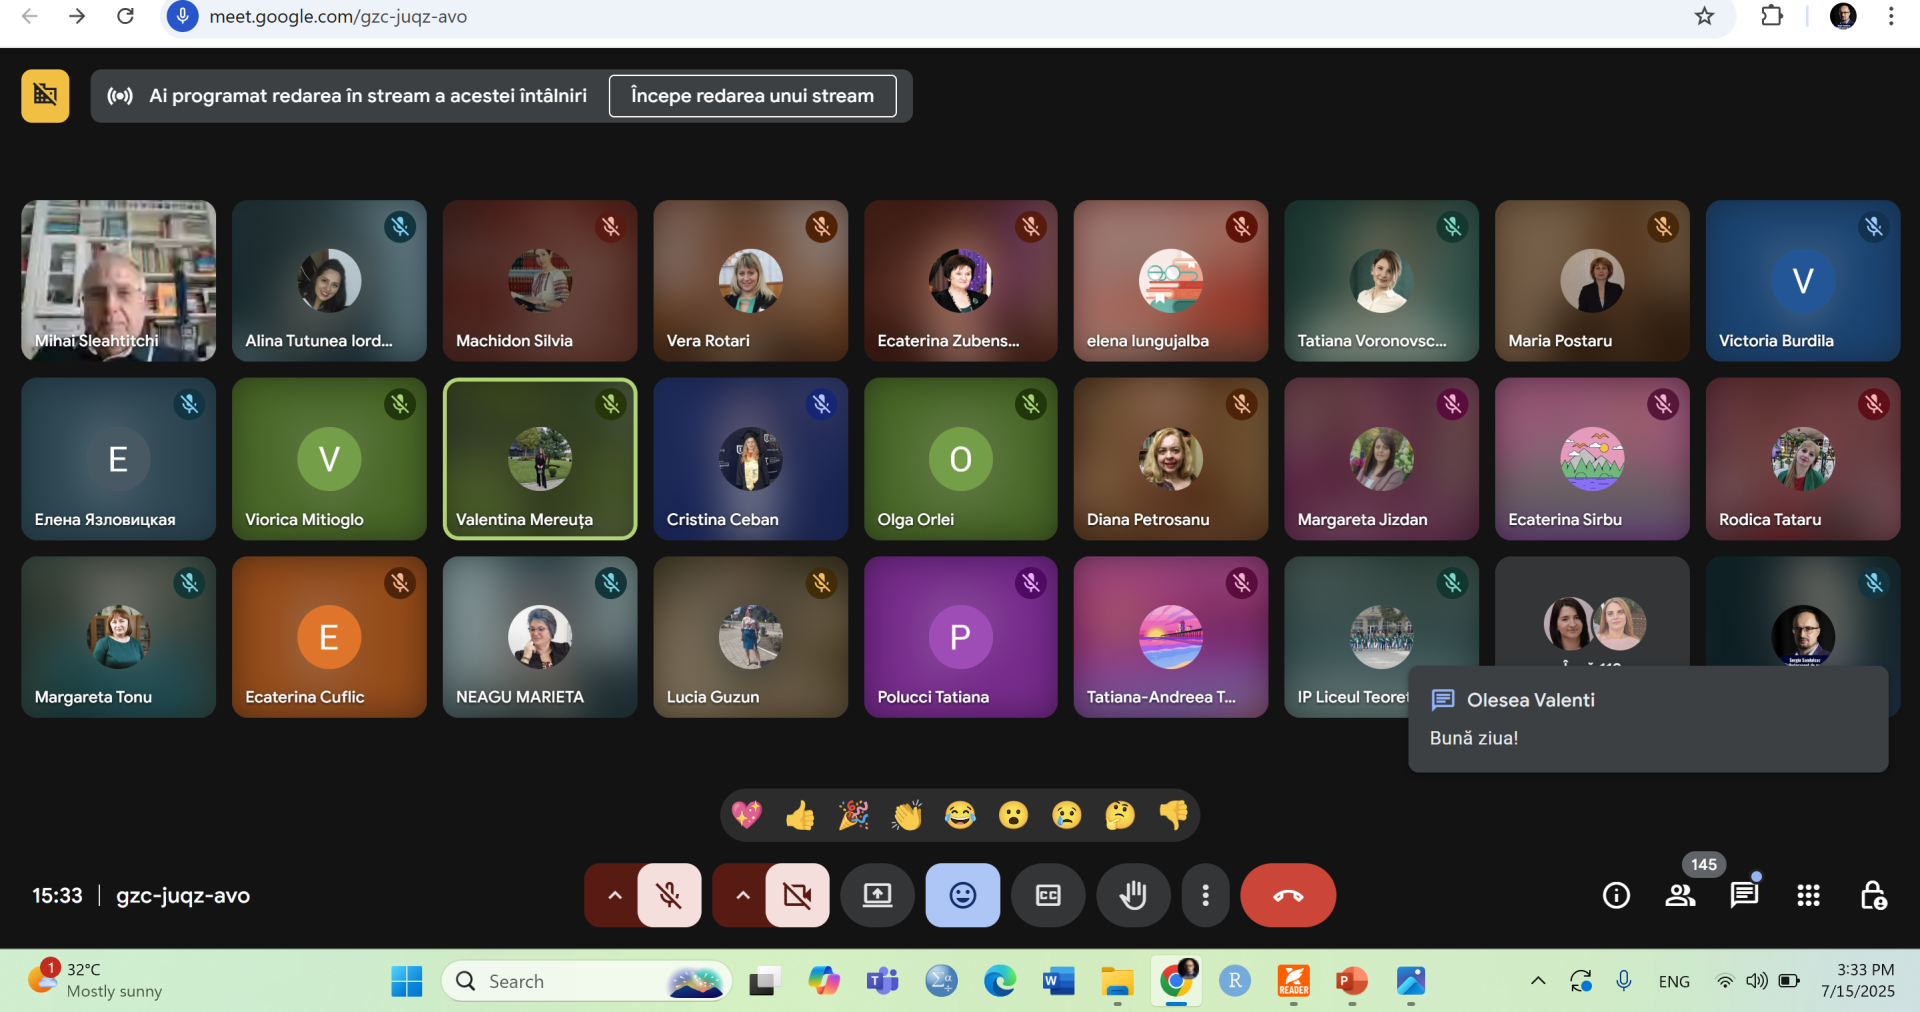Hide the emoji reactions bar
Viewport: 1920px width, 1012px height.
[x=962, y=895]
